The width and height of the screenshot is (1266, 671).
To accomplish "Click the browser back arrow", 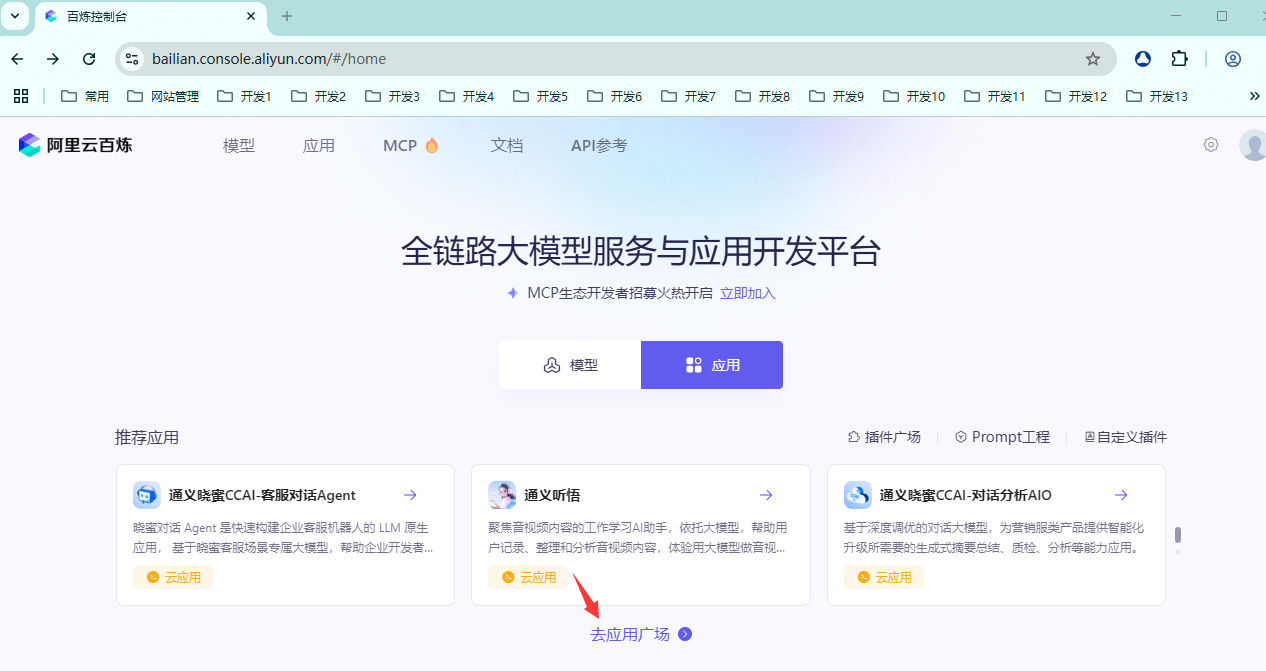I will [x=17, y=59].
